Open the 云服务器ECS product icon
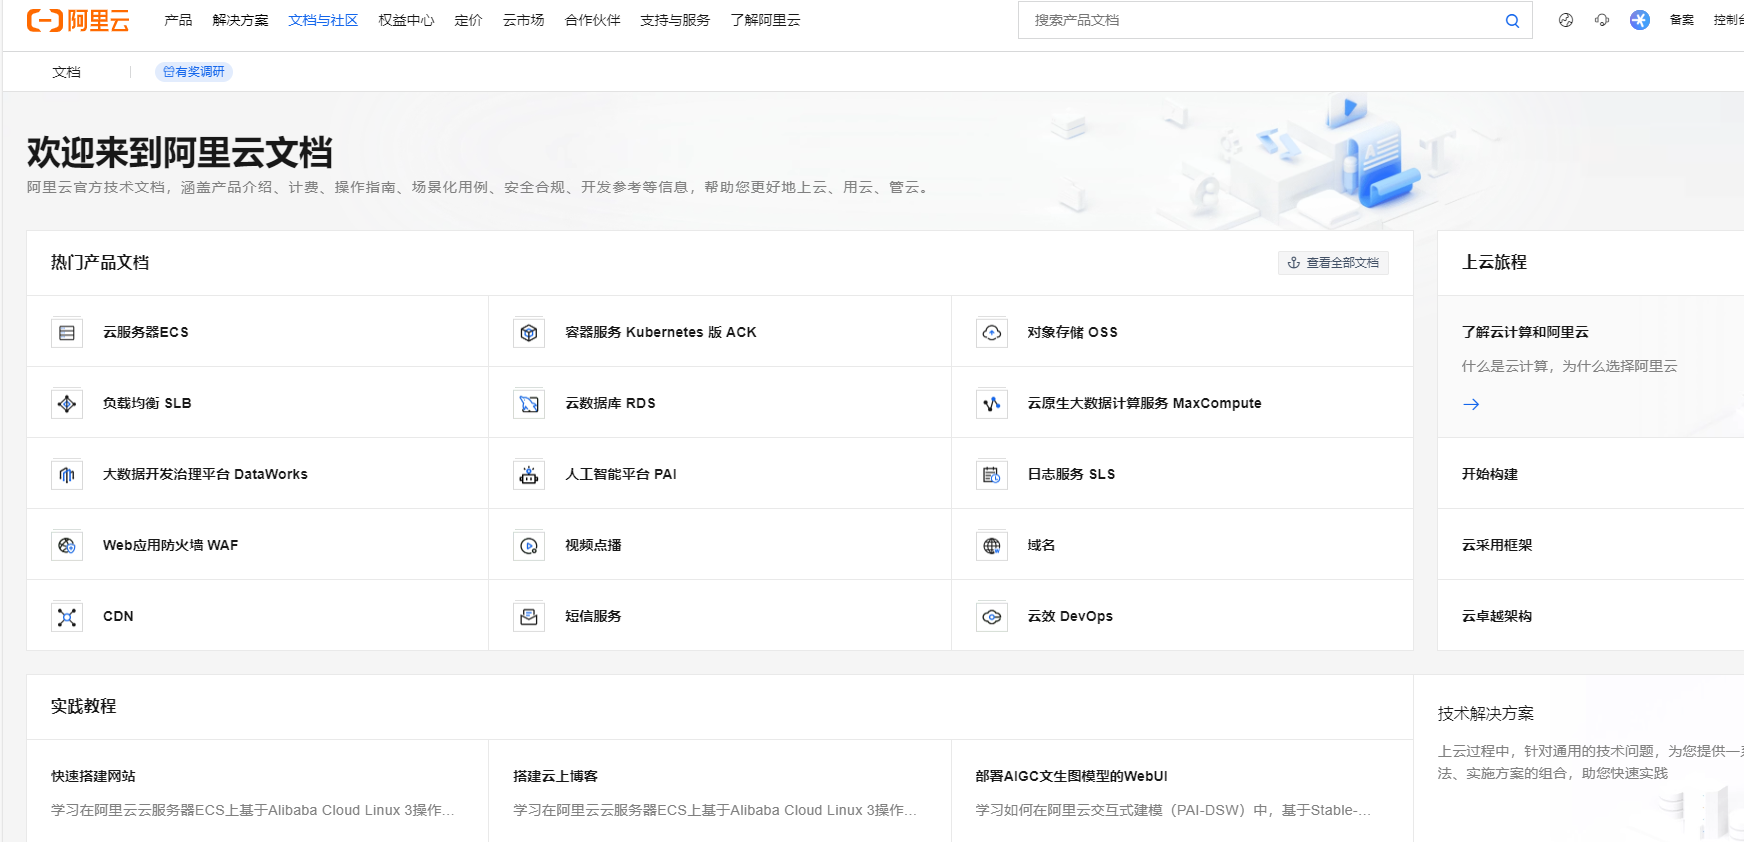 67,333
